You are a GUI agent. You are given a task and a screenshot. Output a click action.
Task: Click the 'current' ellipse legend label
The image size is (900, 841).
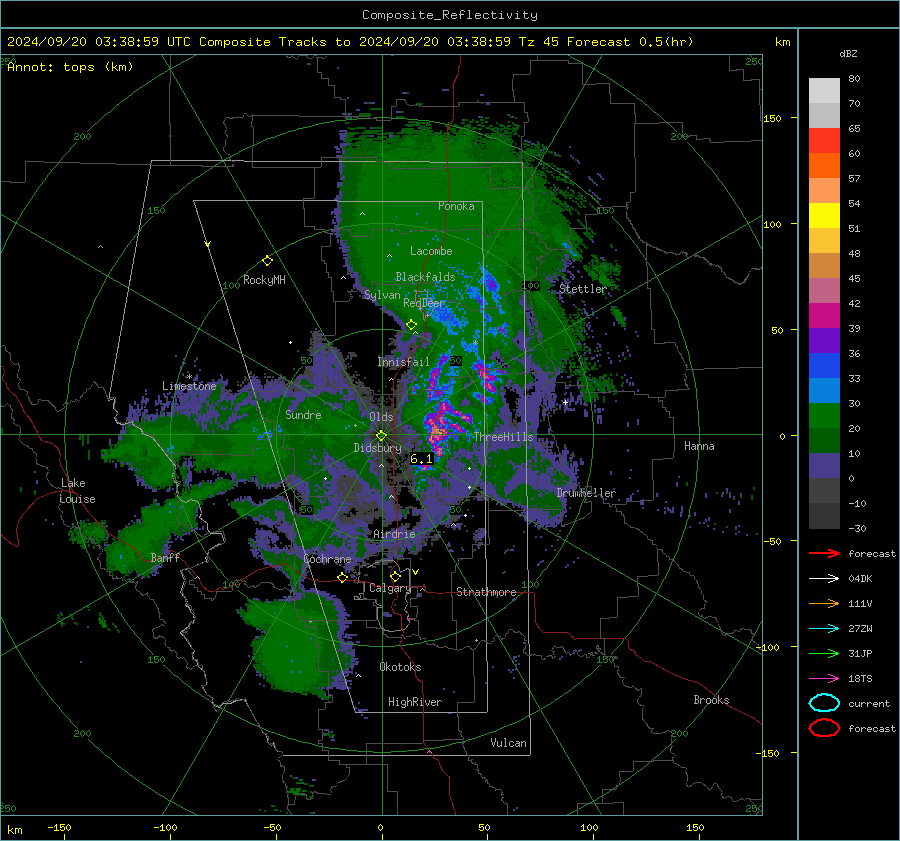tap(869, 704)
